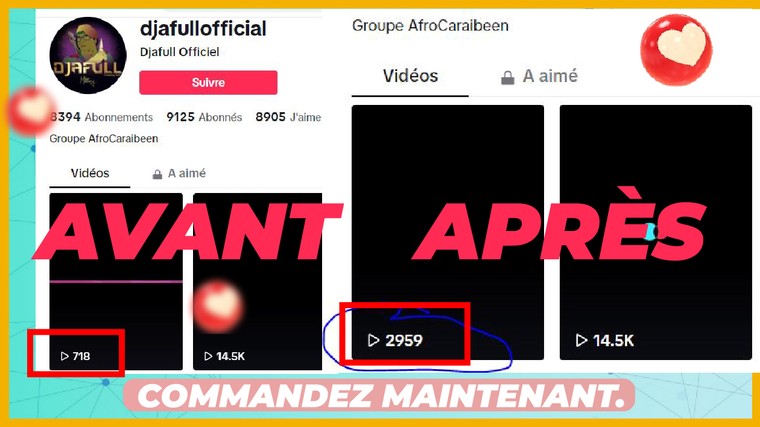This screenshot has width=760, height=427.
Task: Open the 9125 Abonnés followers count
Action: [204, 117]
